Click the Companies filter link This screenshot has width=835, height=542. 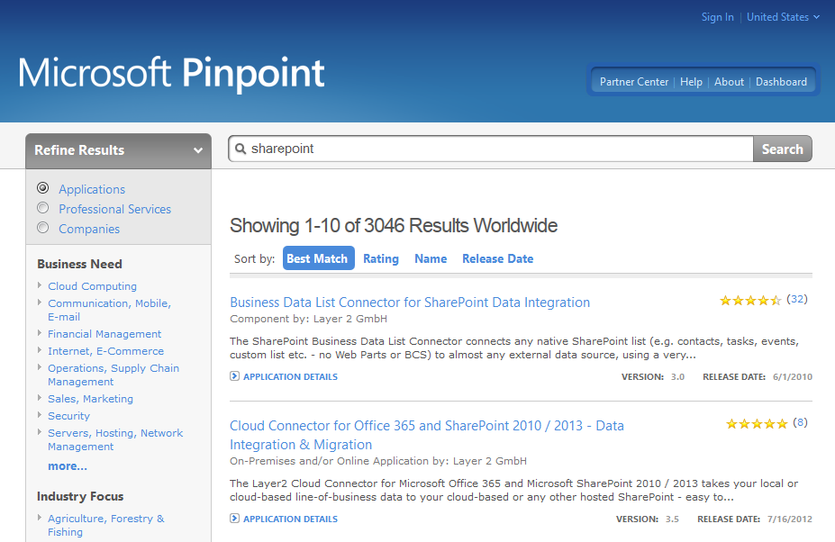coord(89,229)
